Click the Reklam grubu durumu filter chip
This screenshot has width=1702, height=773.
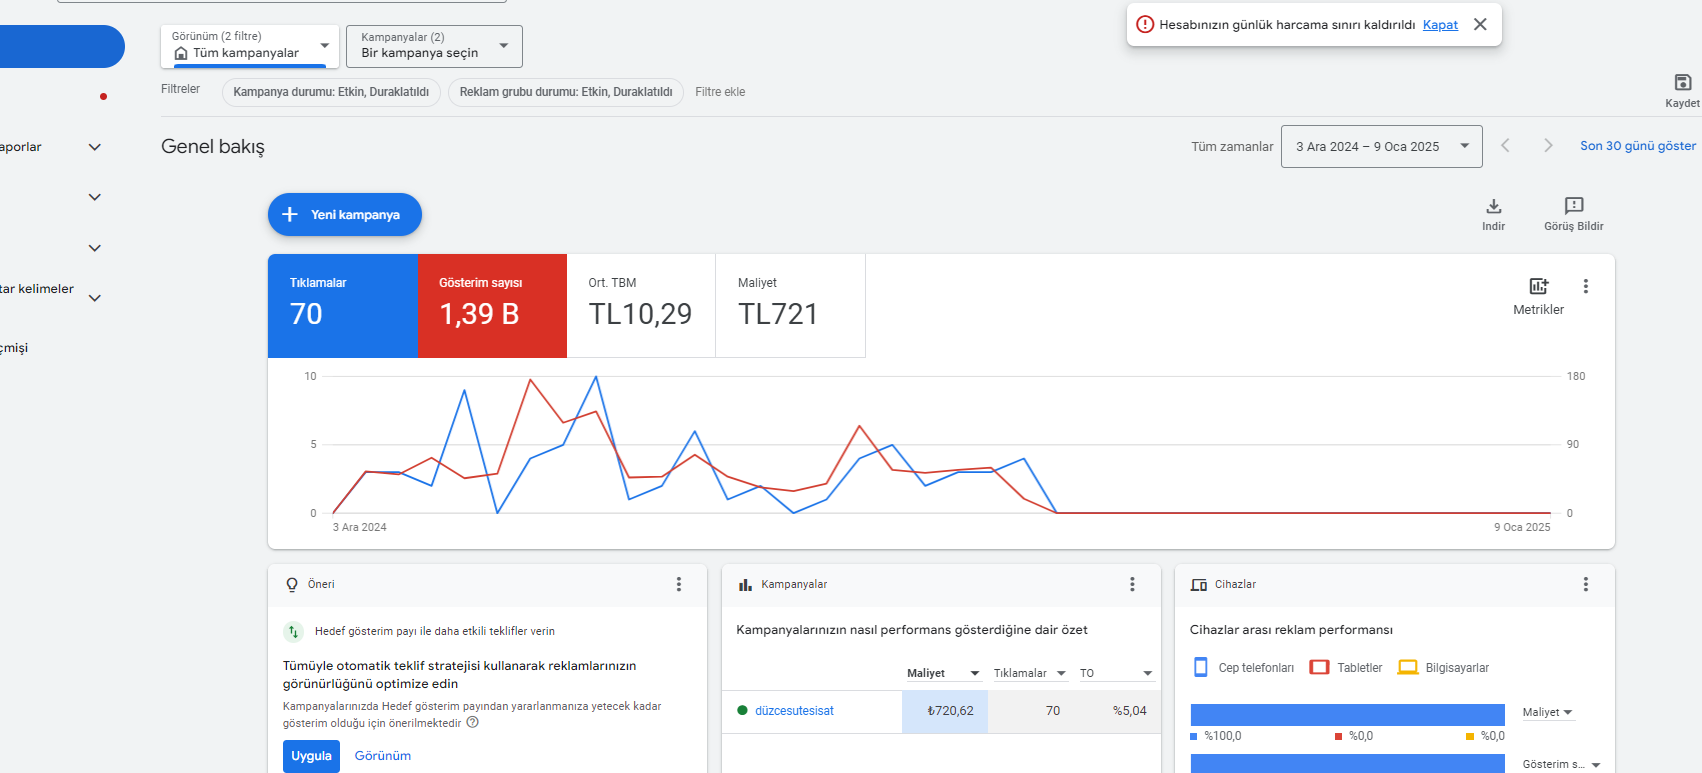pyautogui.click(x=566, y=92)
